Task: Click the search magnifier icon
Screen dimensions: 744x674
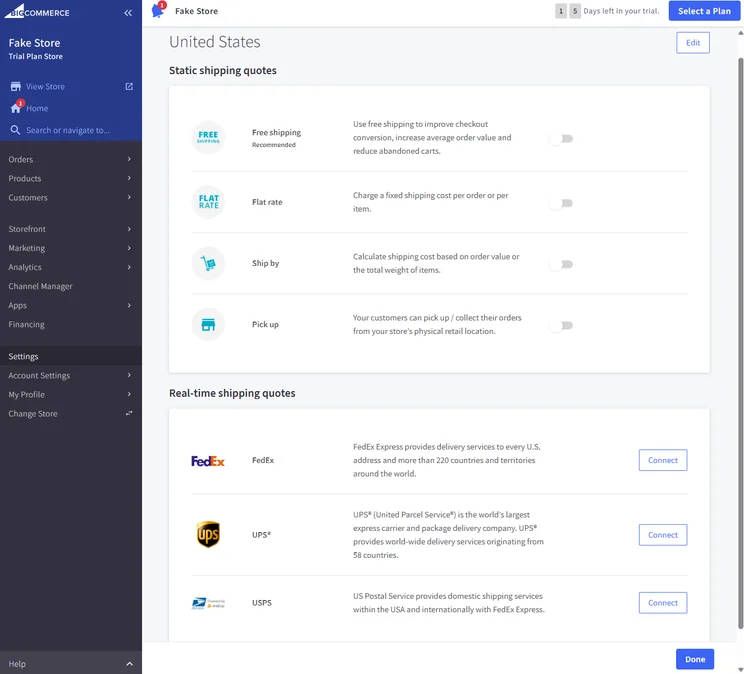Action: point(15,130)
